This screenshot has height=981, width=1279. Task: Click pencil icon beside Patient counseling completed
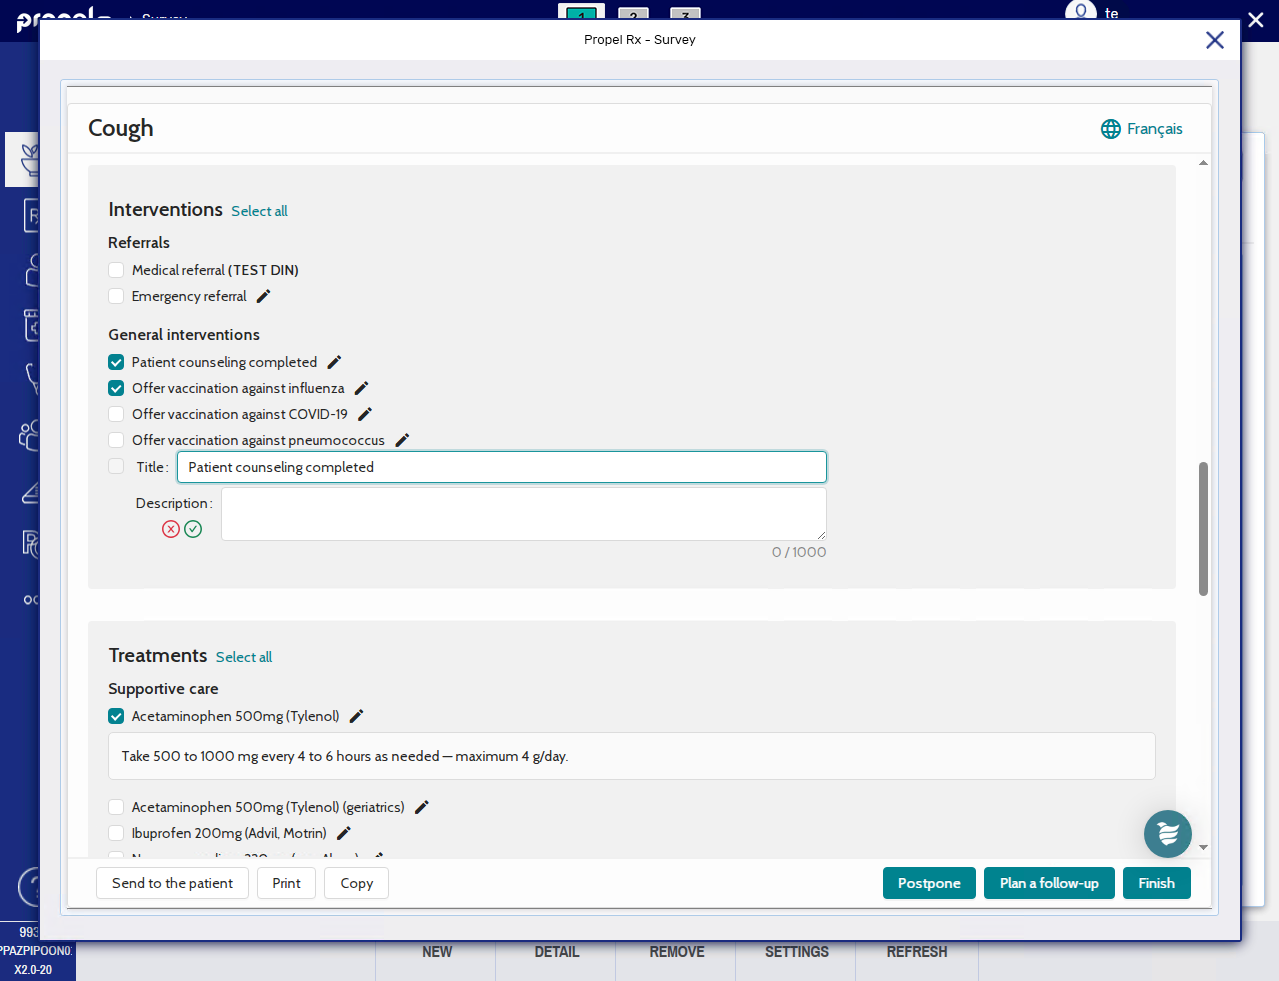[x=334, y=362]
